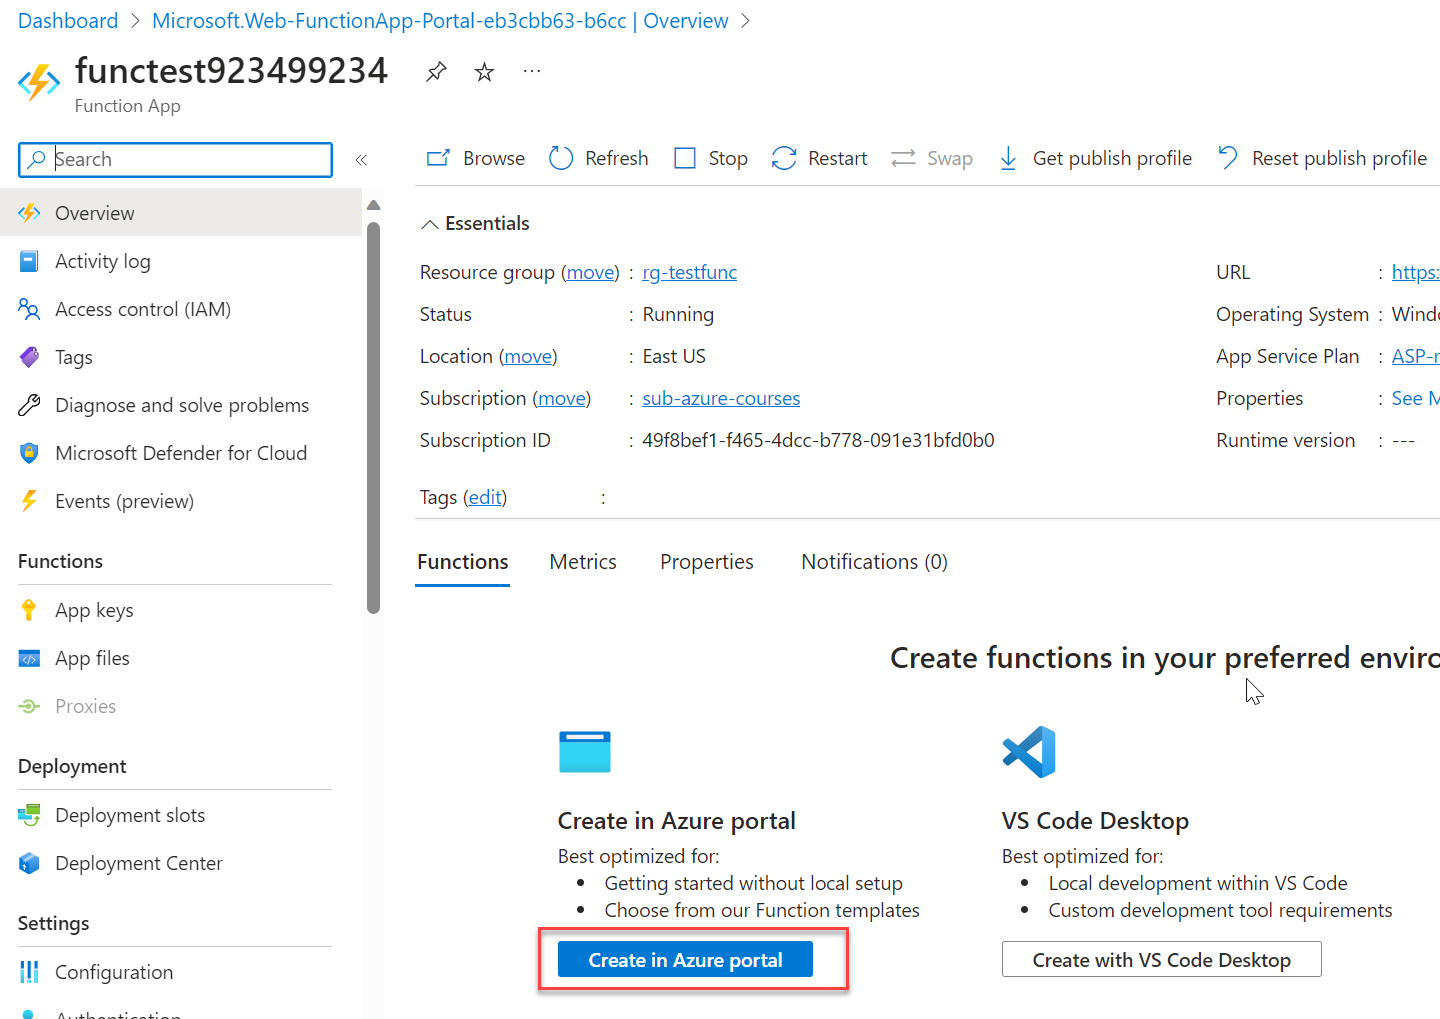Switch to the Metrics tab
This screenshot has width=1440, height=1019.
point(583,562)
